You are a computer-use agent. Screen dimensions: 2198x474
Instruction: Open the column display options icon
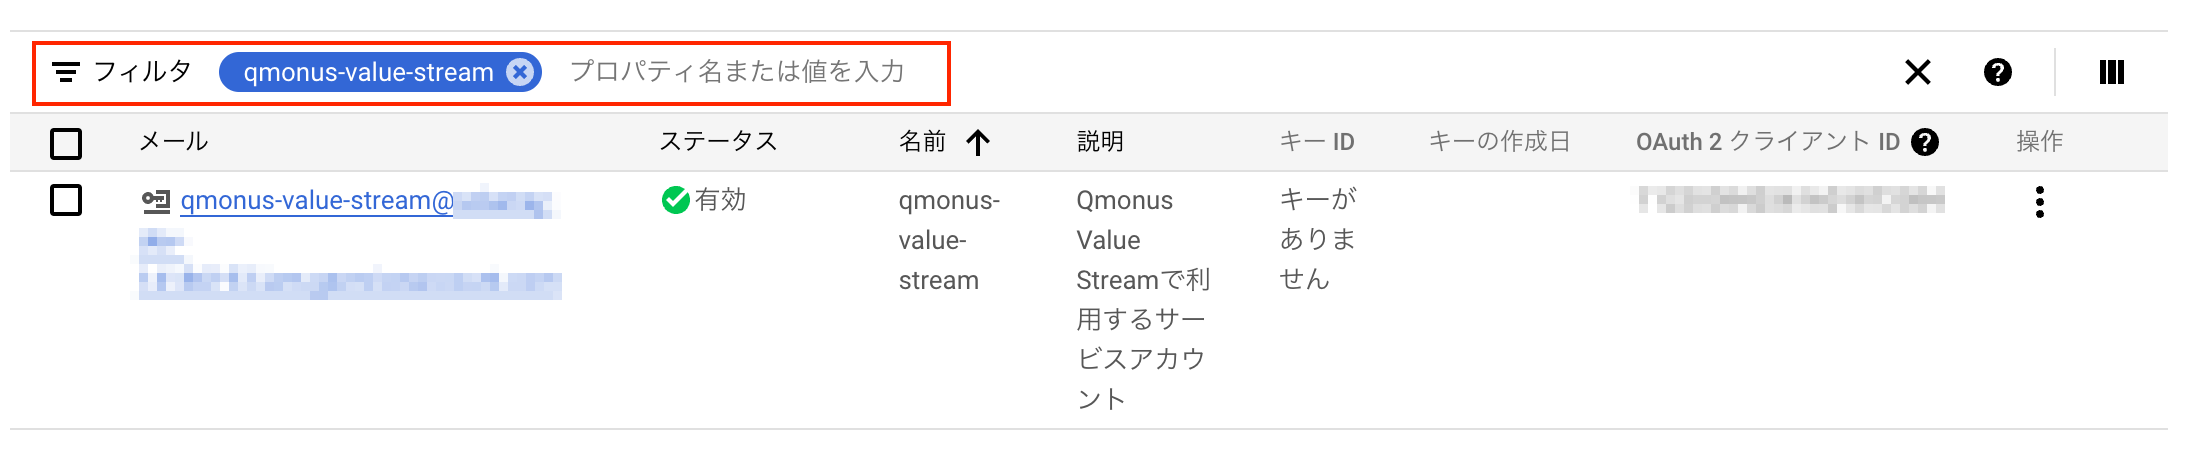[x=2111, y=72]
